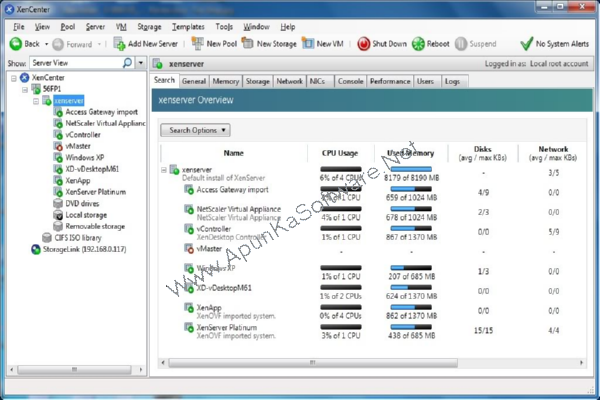Open the File menu

[x=18, y=27]
